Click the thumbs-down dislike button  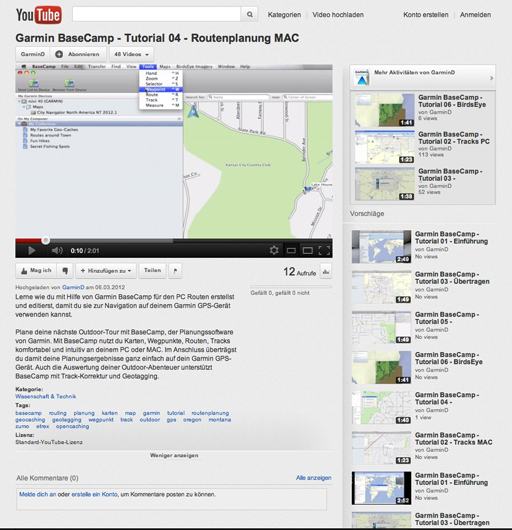pos(65,271)
